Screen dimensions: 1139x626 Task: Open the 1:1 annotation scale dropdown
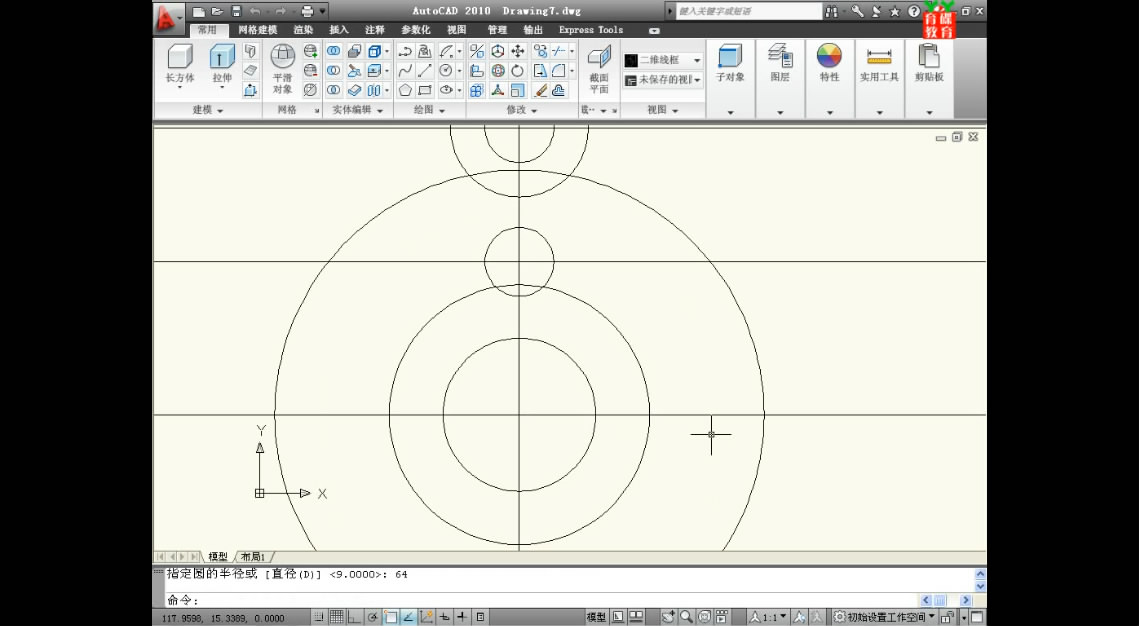769,617
